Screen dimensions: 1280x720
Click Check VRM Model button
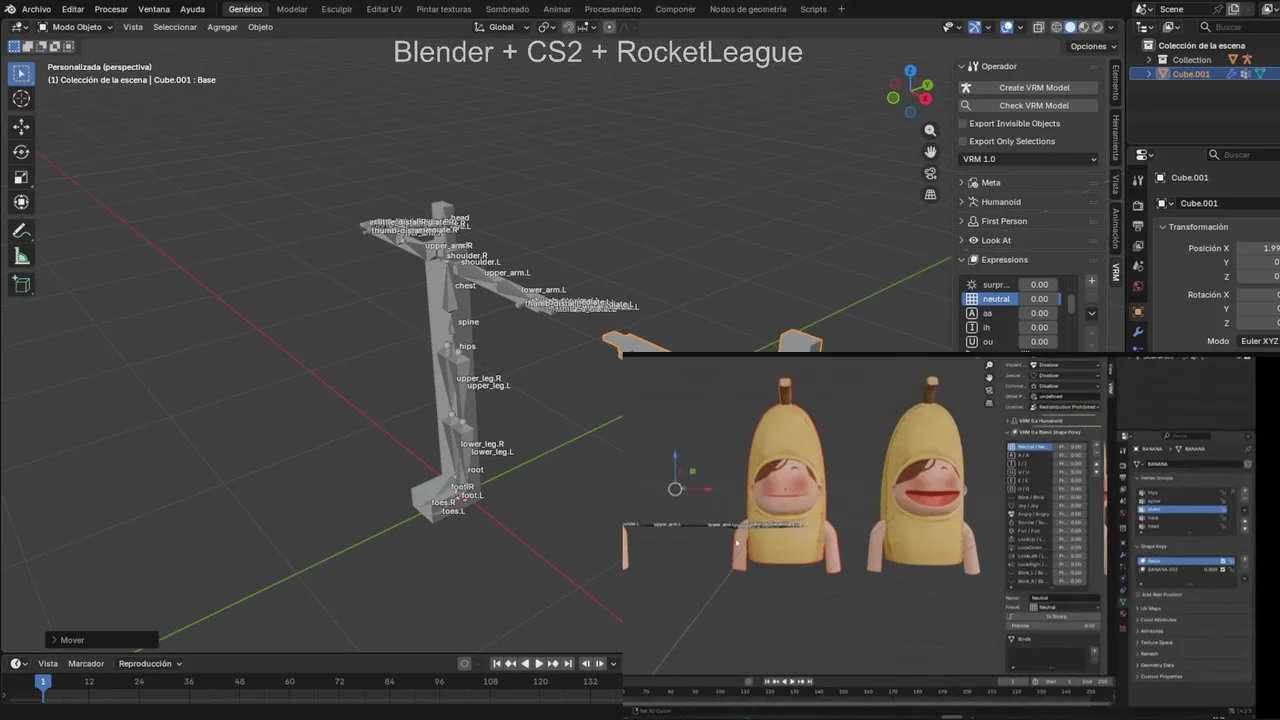click(x=1028, y=105)
